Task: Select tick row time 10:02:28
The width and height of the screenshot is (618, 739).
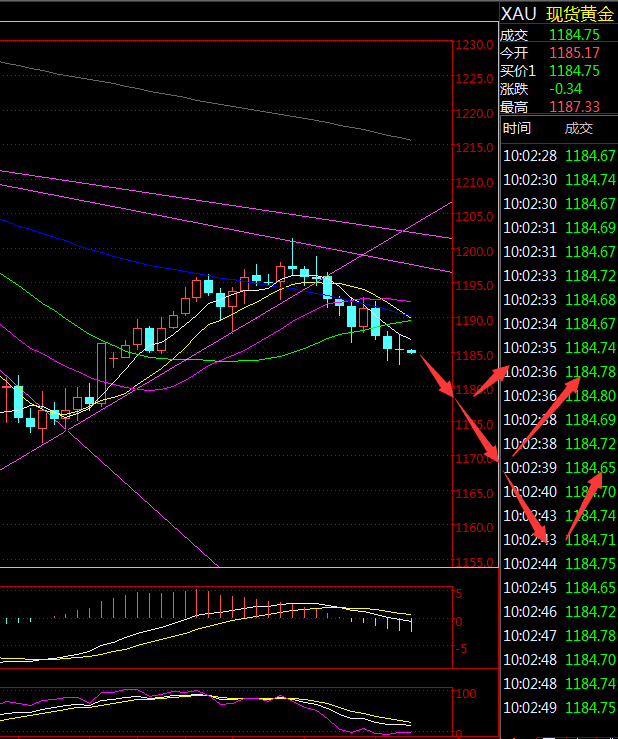Action: pyautogui.click(x=530, y=156)
